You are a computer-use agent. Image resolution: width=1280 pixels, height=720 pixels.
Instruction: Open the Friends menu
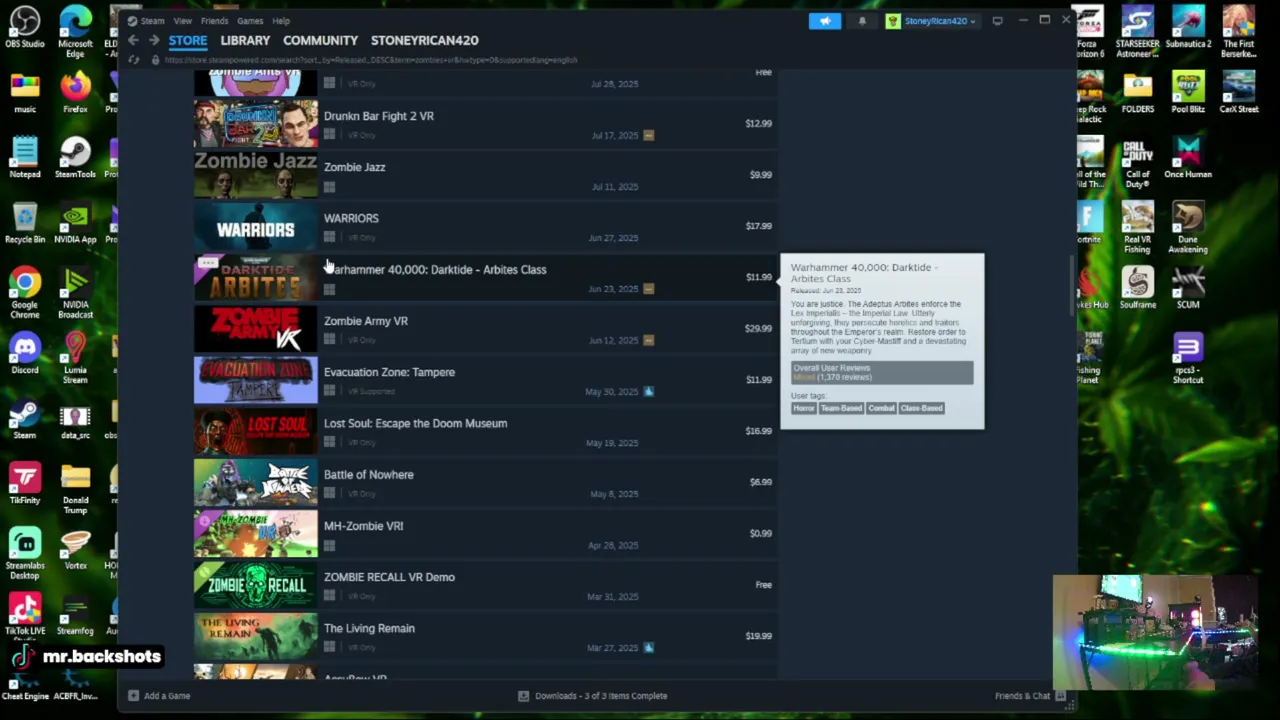[x=214, y=21]
